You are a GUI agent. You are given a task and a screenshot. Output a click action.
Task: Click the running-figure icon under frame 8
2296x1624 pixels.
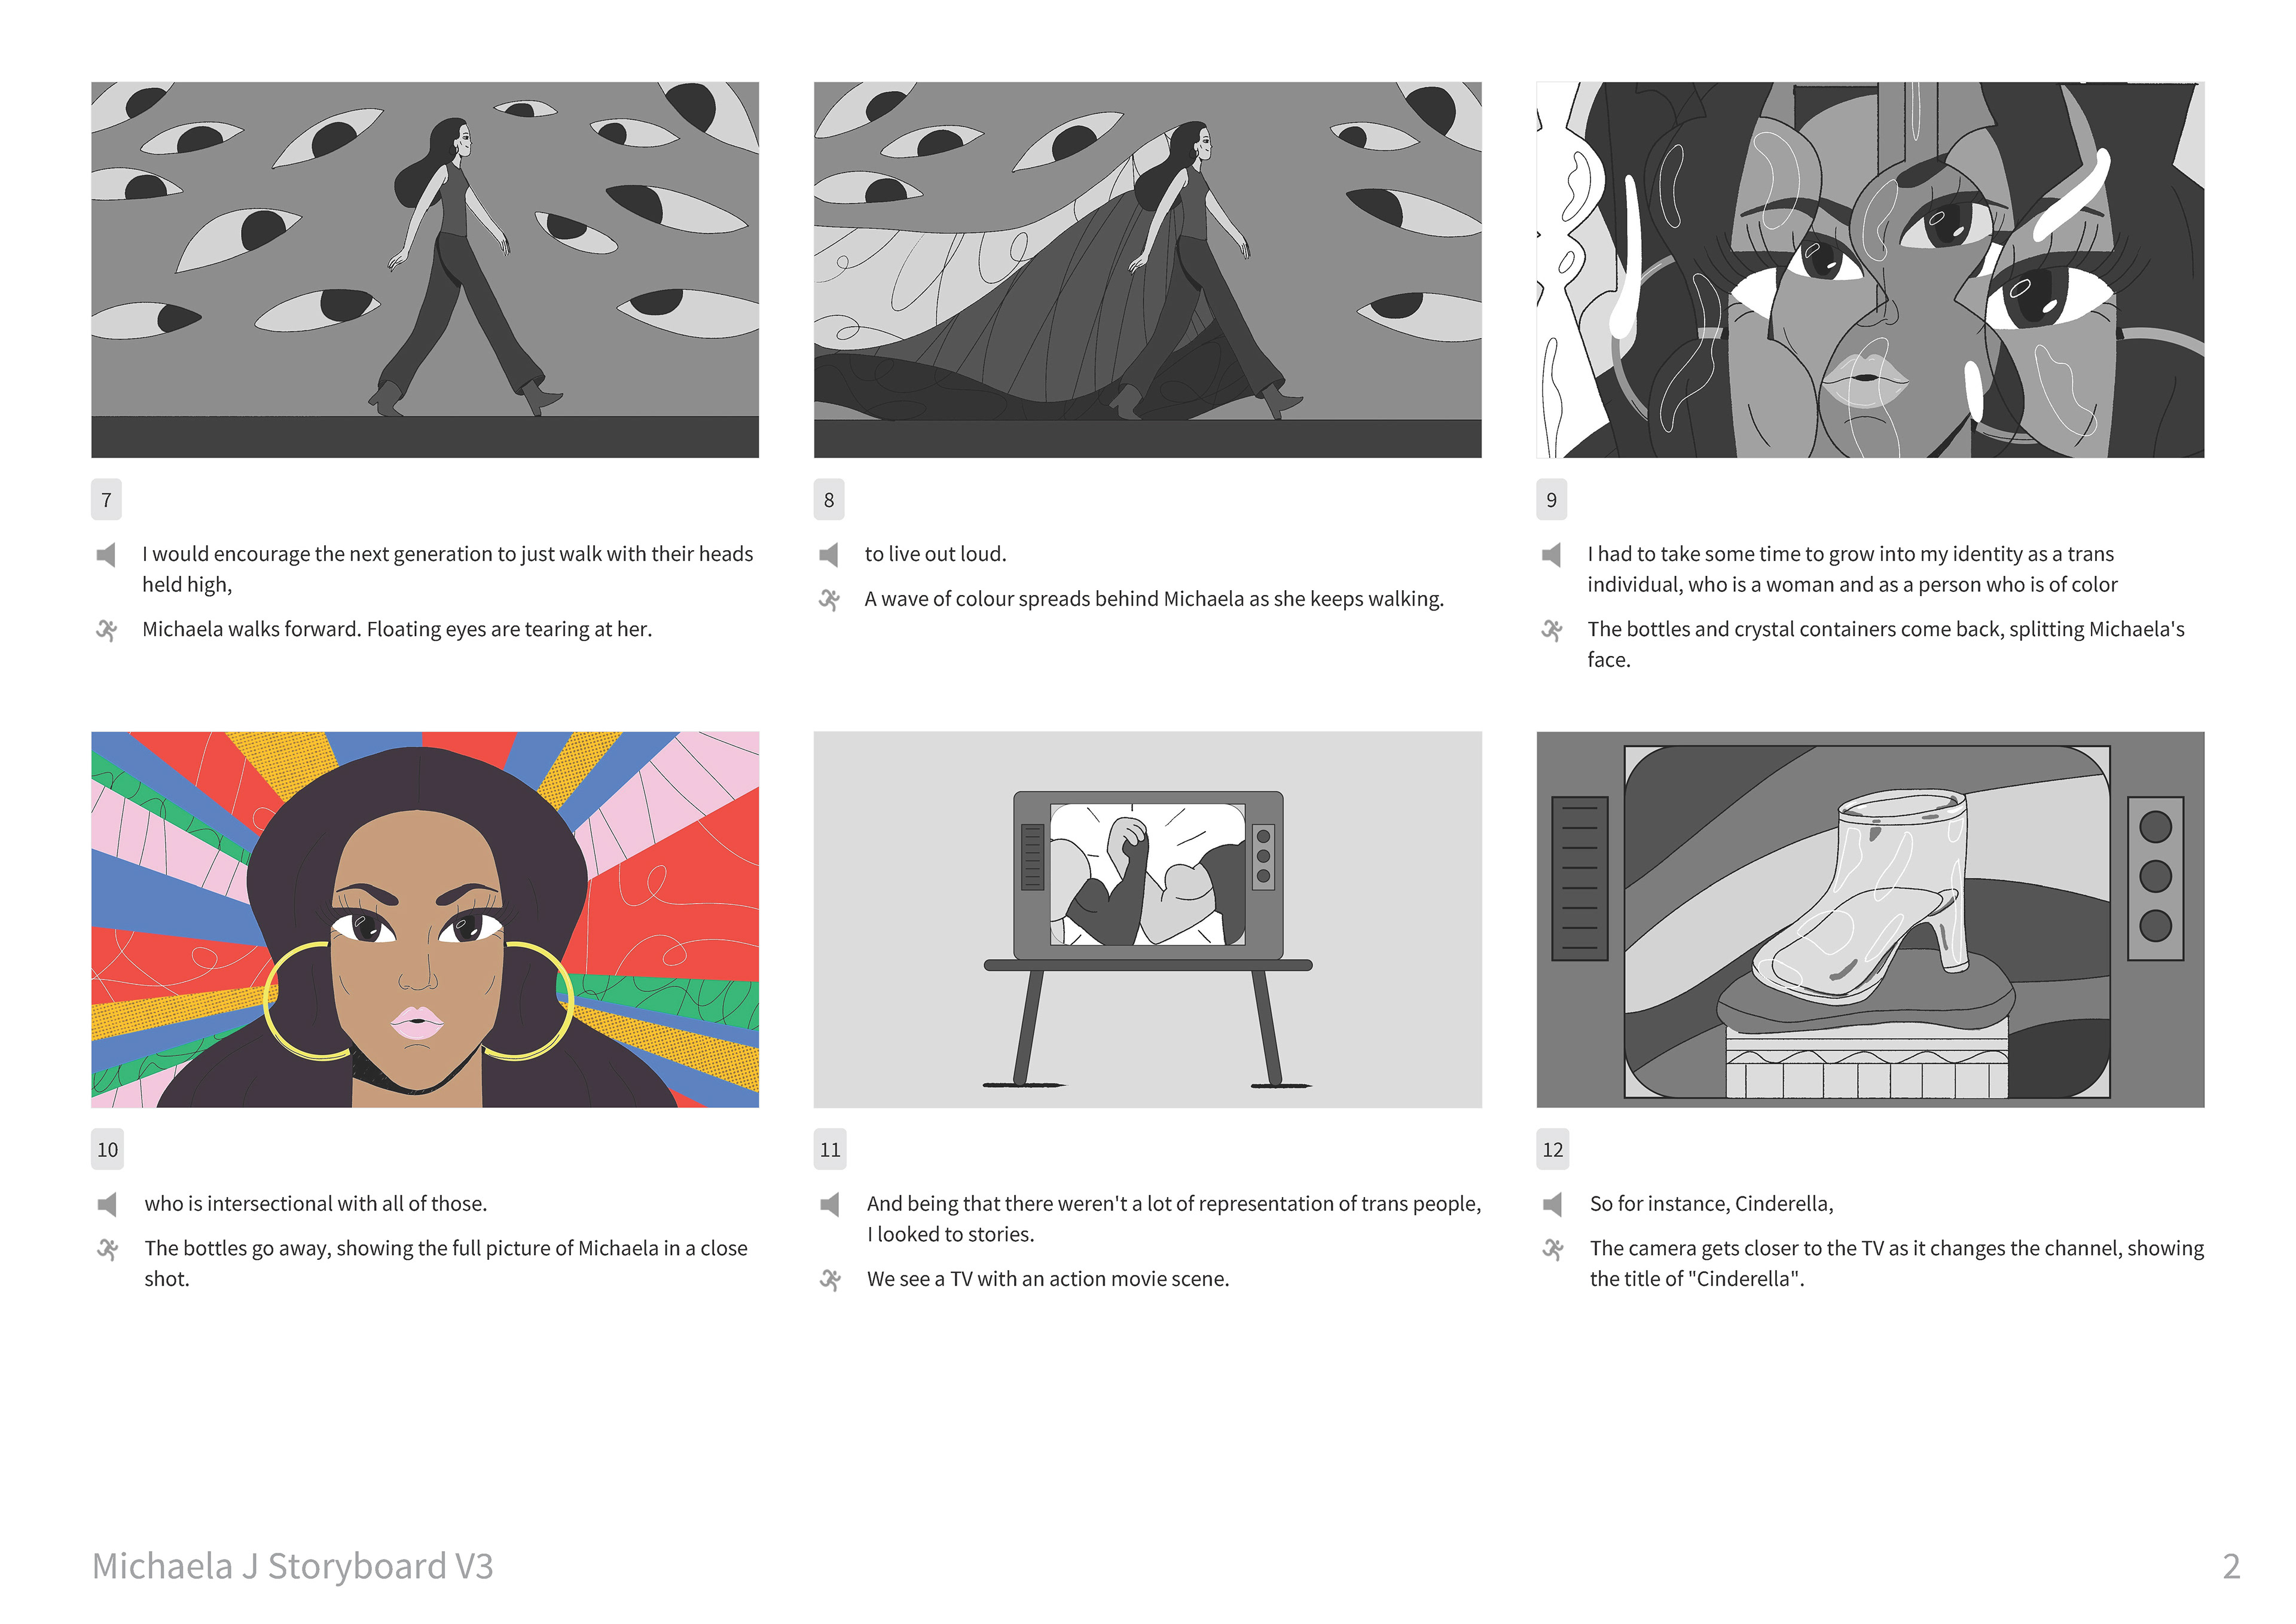pos(829,600)
